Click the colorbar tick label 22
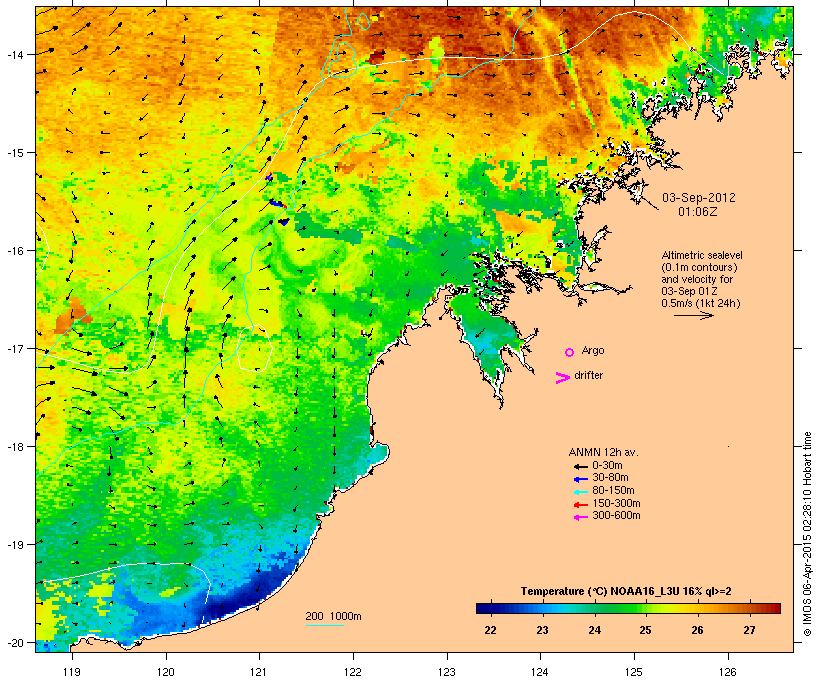This screenshot has width=820, height=680. (491, 630)
